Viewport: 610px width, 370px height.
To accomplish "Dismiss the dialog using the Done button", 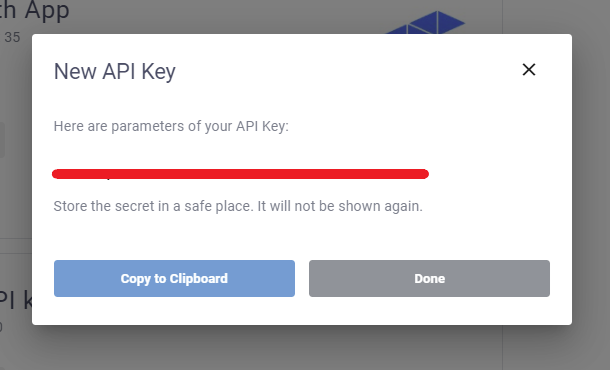I will tap(429, 279).
